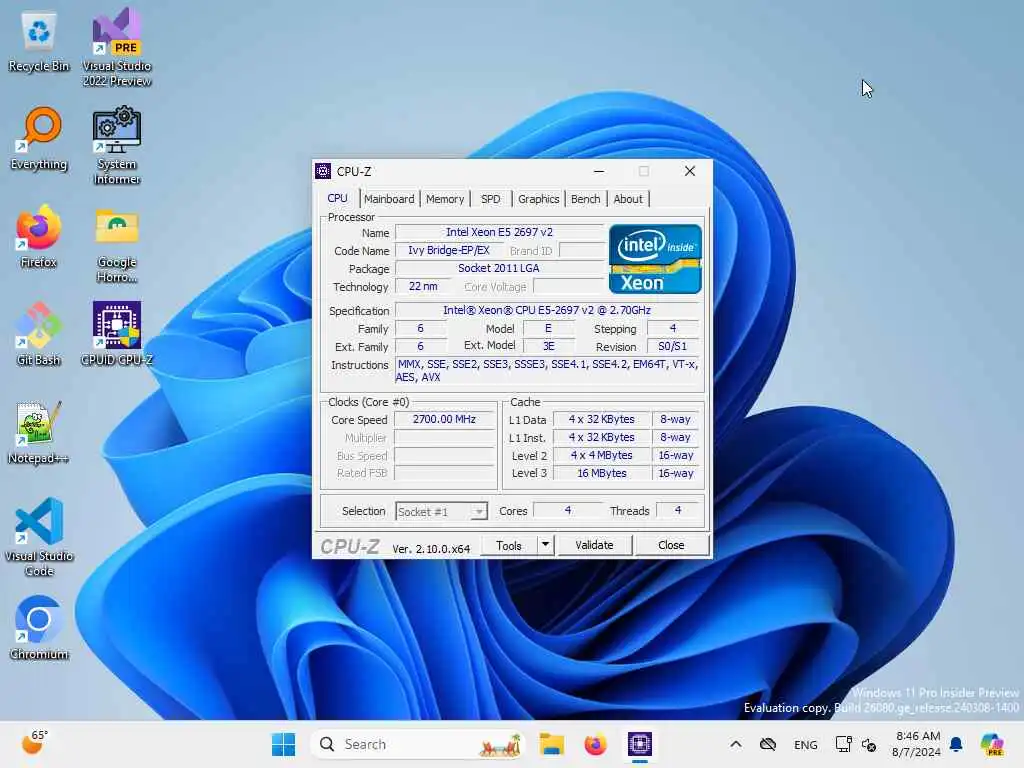This screenshot has height=768, width=1024.
Task: Click the Tools button
Action: (x=509, y=545)
